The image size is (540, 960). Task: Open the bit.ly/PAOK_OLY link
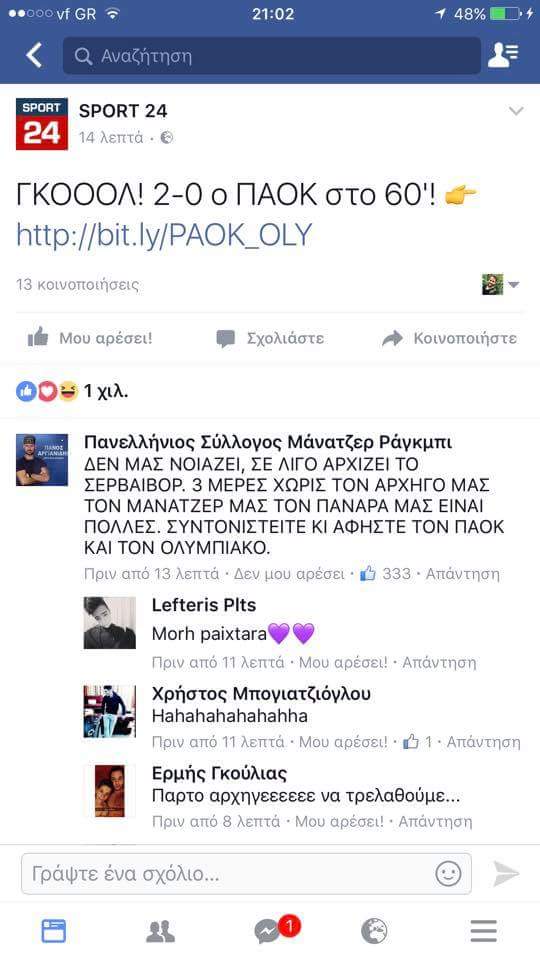164,235
